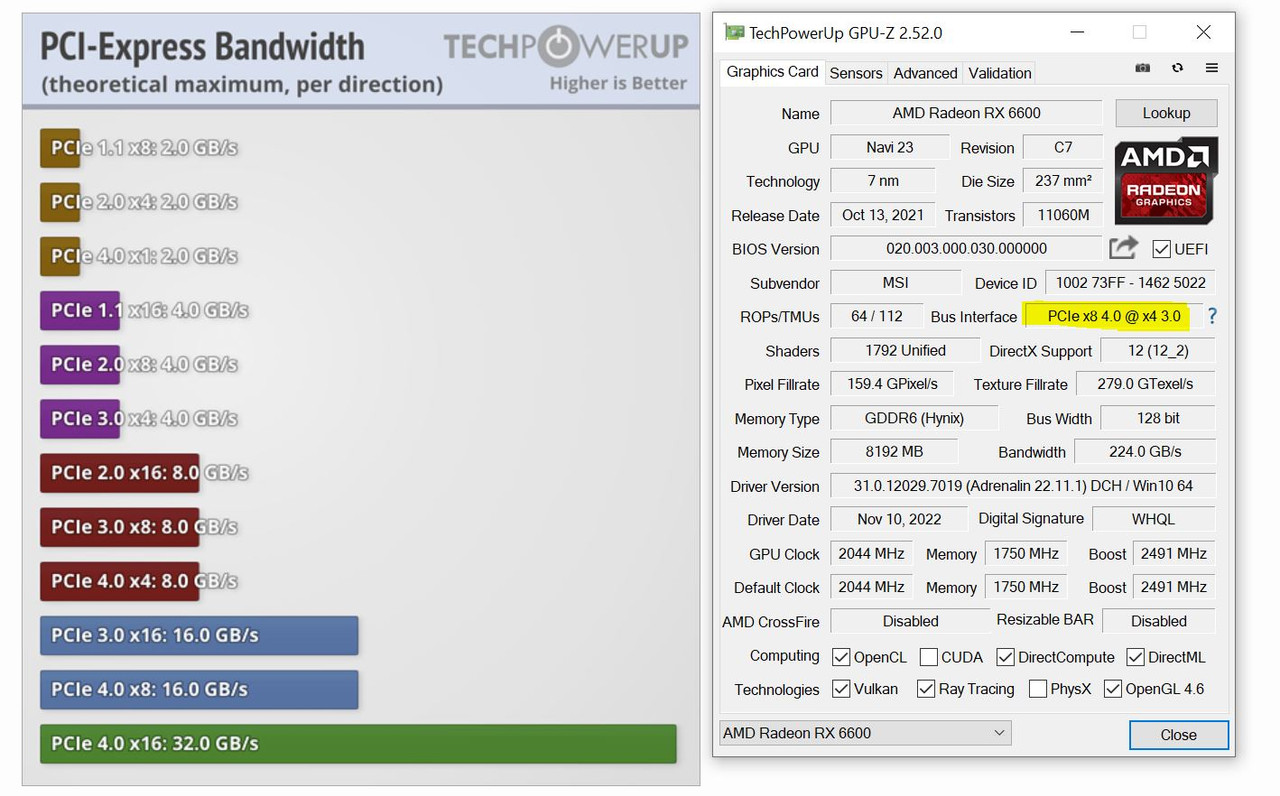Click the GPU-Z screenshot camera icon
Screen dimensions: 1280x796
click(1143, 68)
